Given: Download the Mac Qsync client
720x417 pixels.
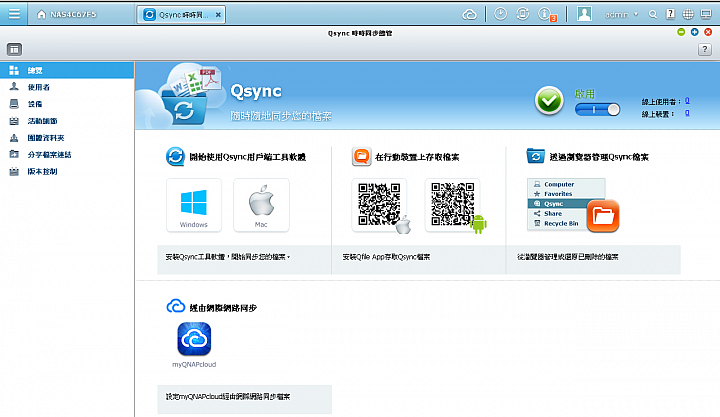Looking at the screenshot, I should 261,205.
